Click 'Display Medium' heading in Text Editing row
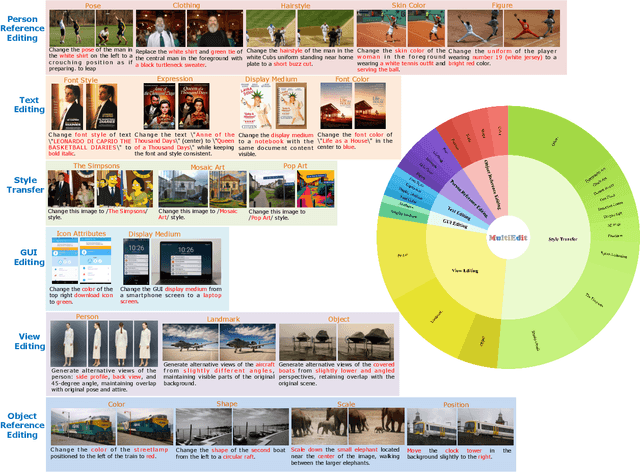Screen dimensions: 640x472 (271, 79)
